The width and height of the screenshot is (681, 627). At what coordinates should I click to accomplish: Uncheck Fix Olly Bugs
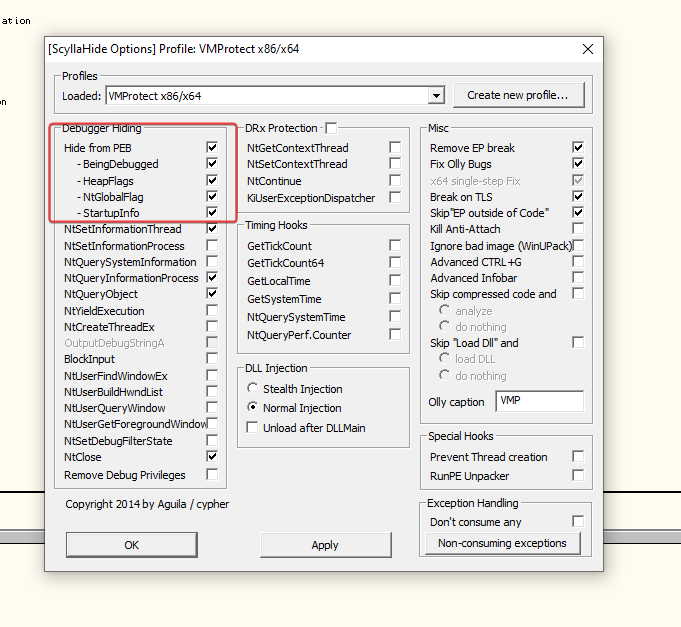578,164
